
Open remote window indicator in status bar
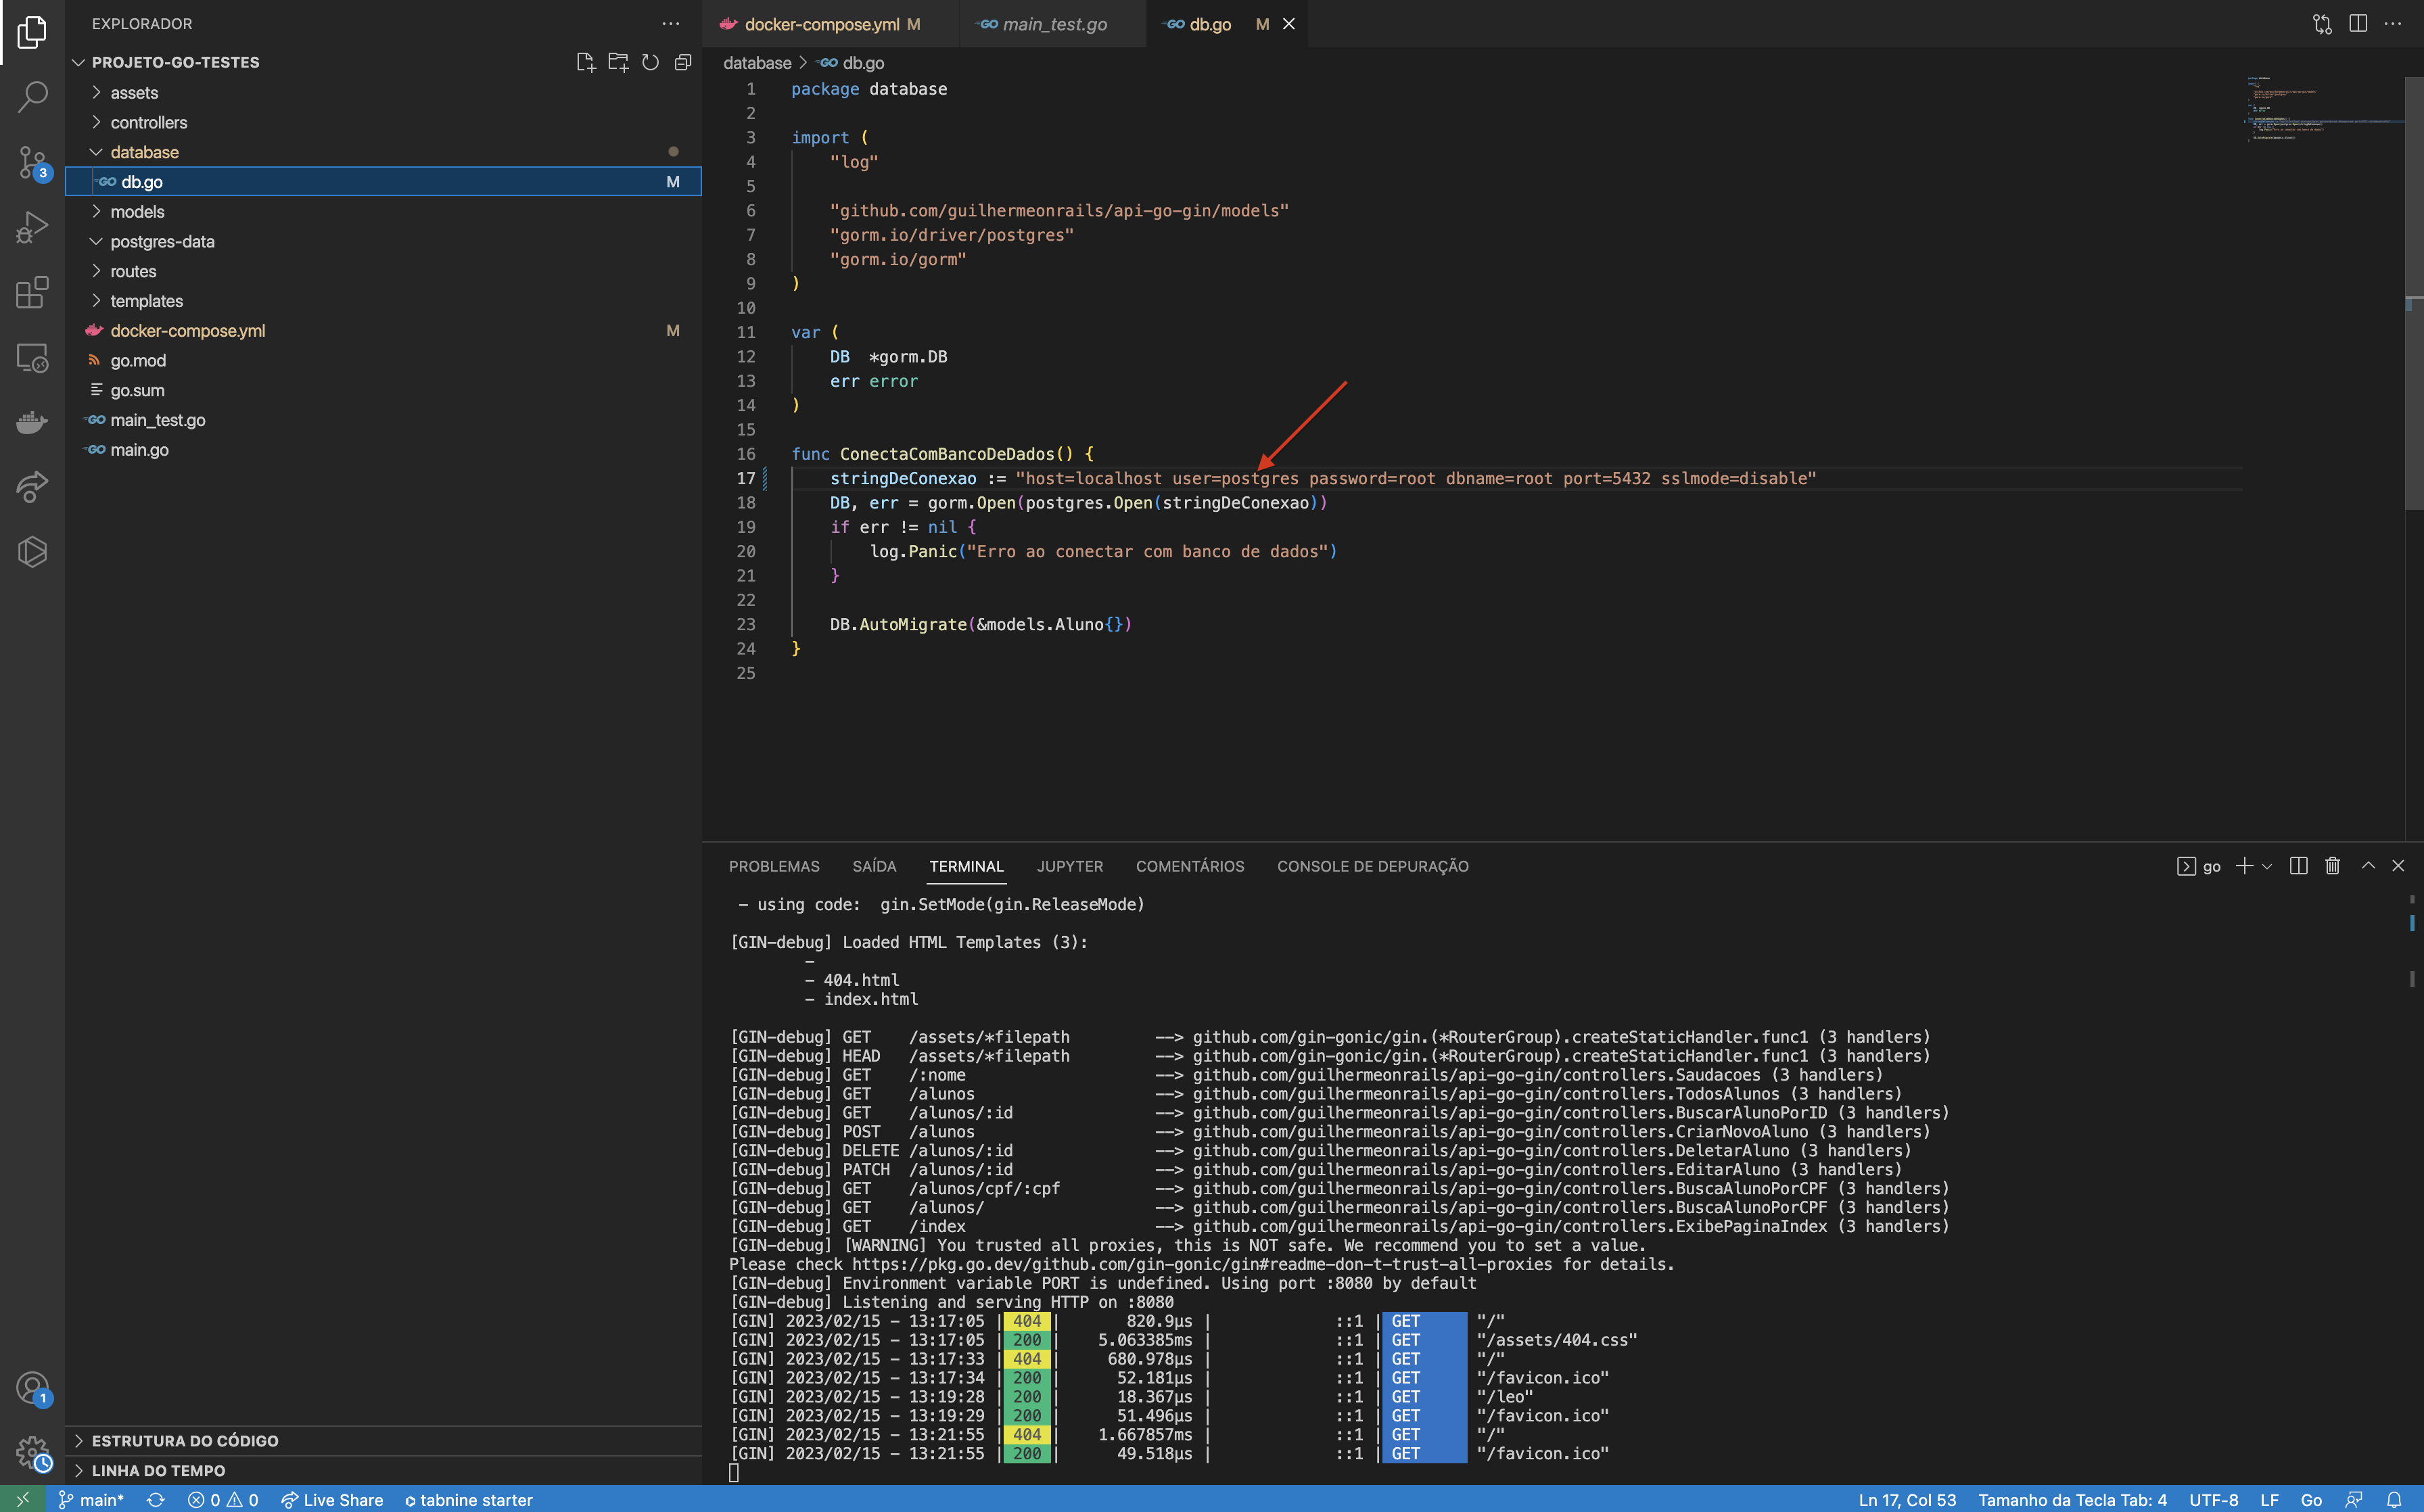click(x=22, y=1499)
